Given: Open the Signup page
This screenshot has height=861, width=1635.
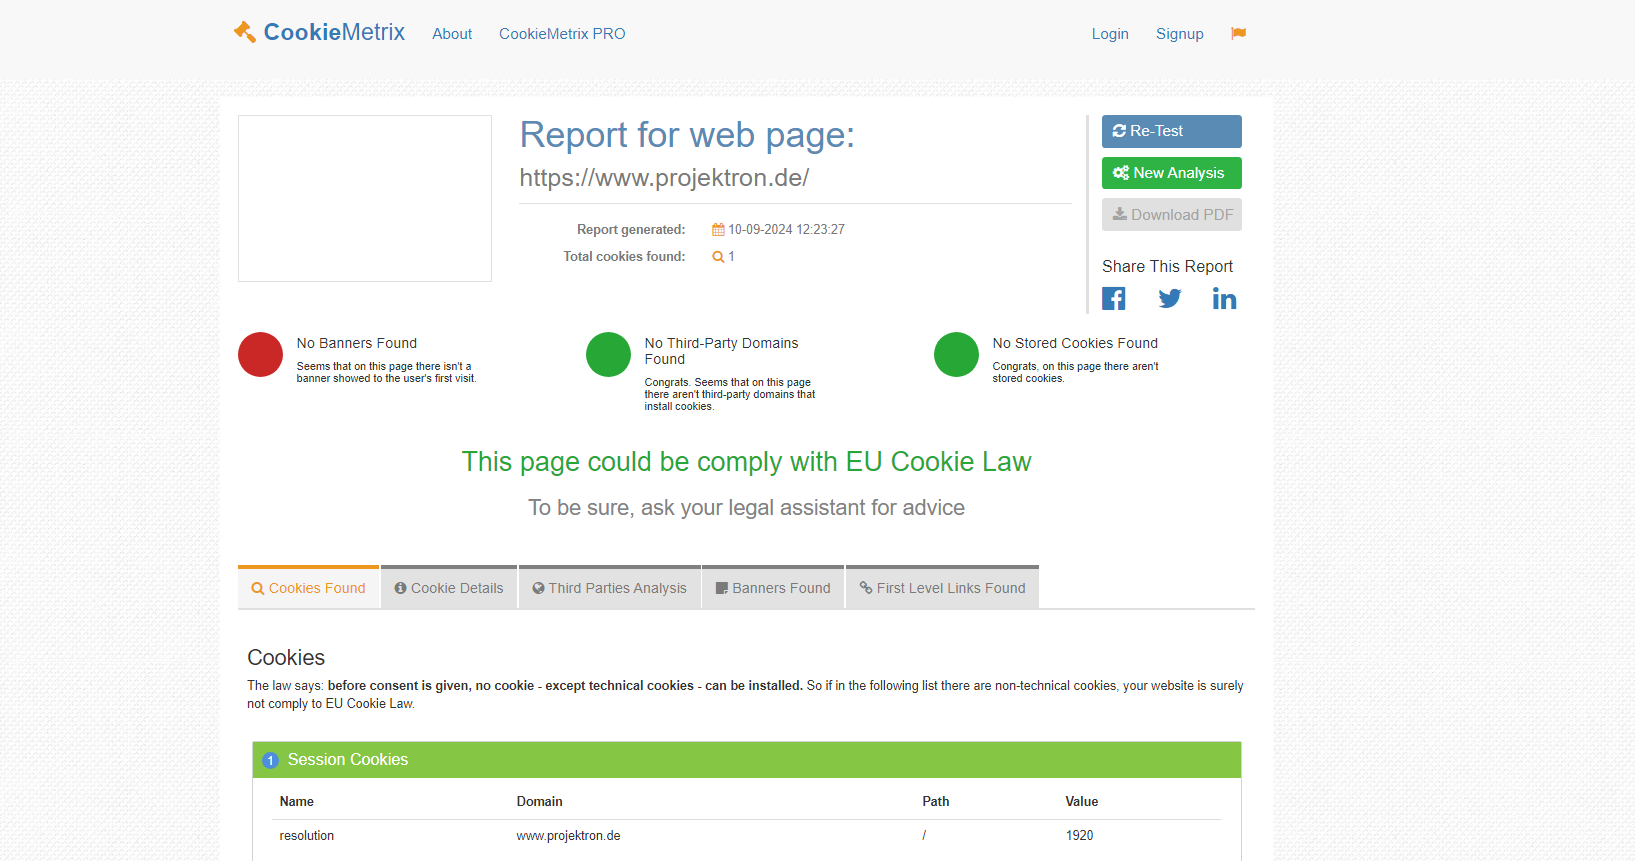Looking at the screenshot, I should point(1179,34).
